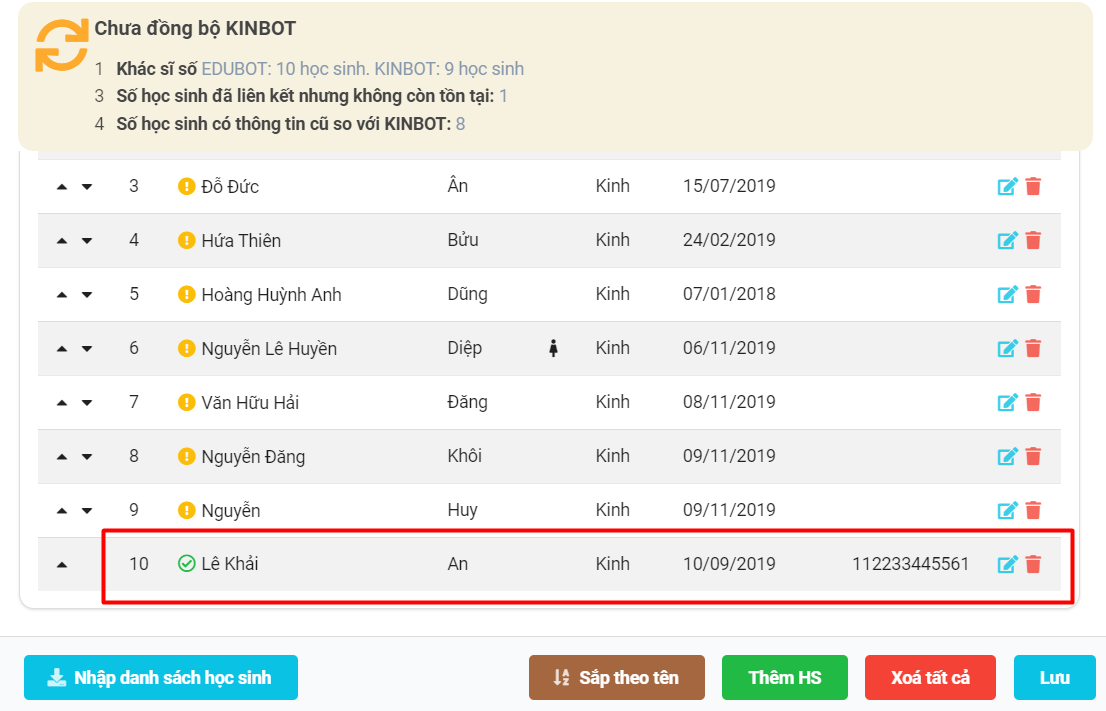Click the KINBOT sync refresh icon
1106x711 pixels.
tap(61, 45)
